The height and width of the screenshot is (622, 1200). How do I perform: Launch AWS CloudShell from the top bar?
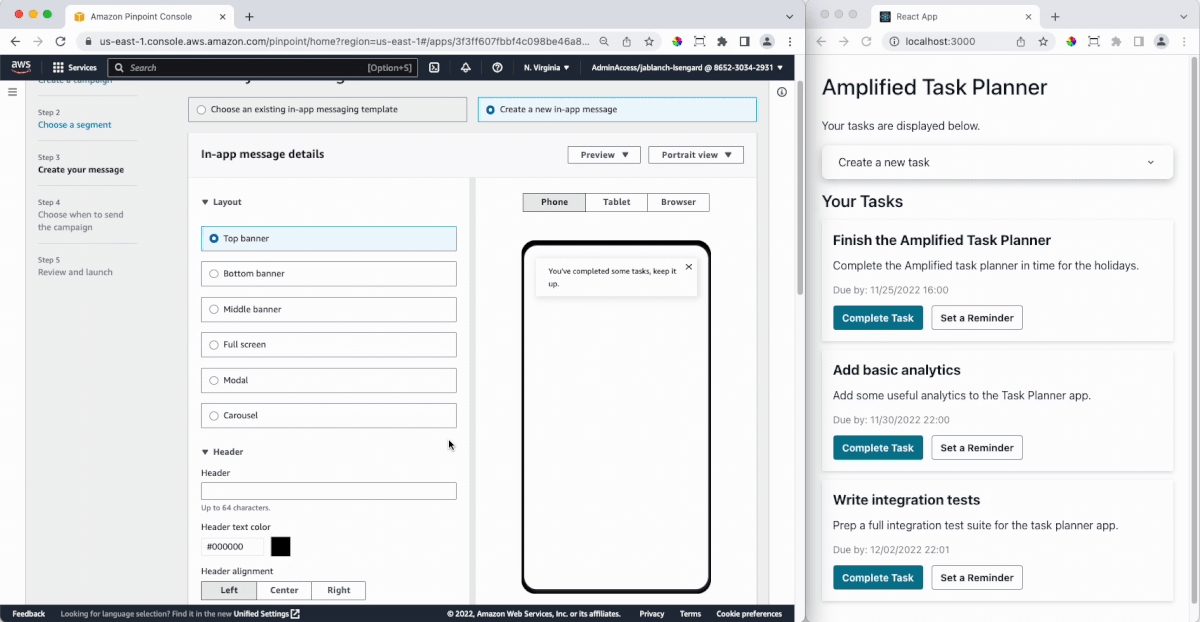434,68
